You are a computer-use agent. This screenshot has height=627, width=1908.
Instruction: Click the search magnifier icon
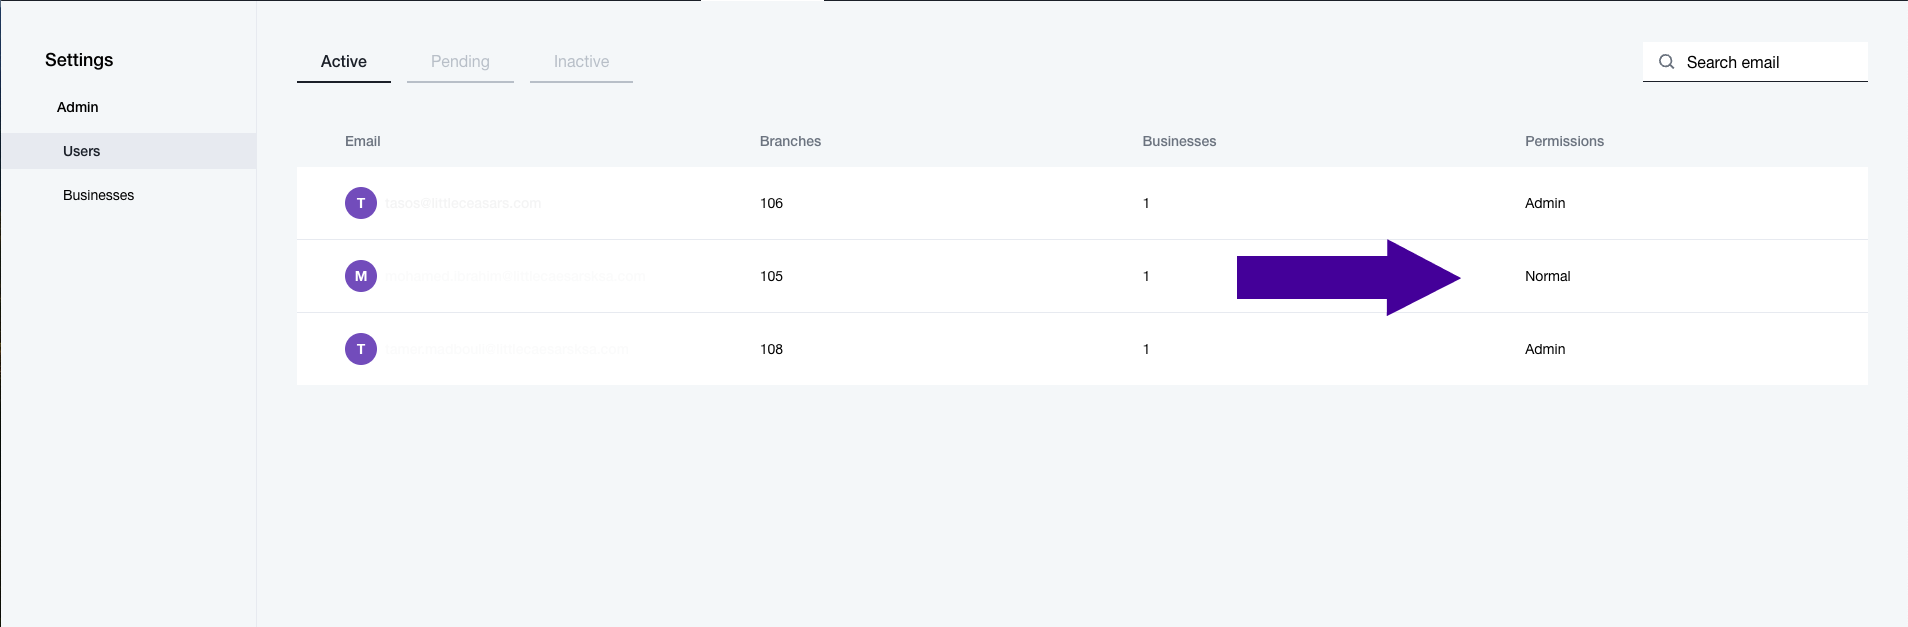coord(1666,61)
